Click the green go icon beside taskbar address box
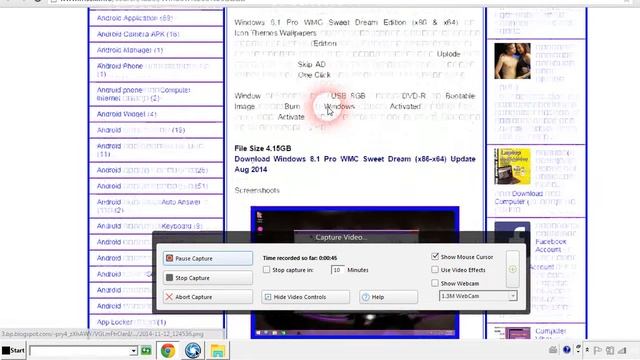This screenshot has height=360, width=640. tap(146, 351)
